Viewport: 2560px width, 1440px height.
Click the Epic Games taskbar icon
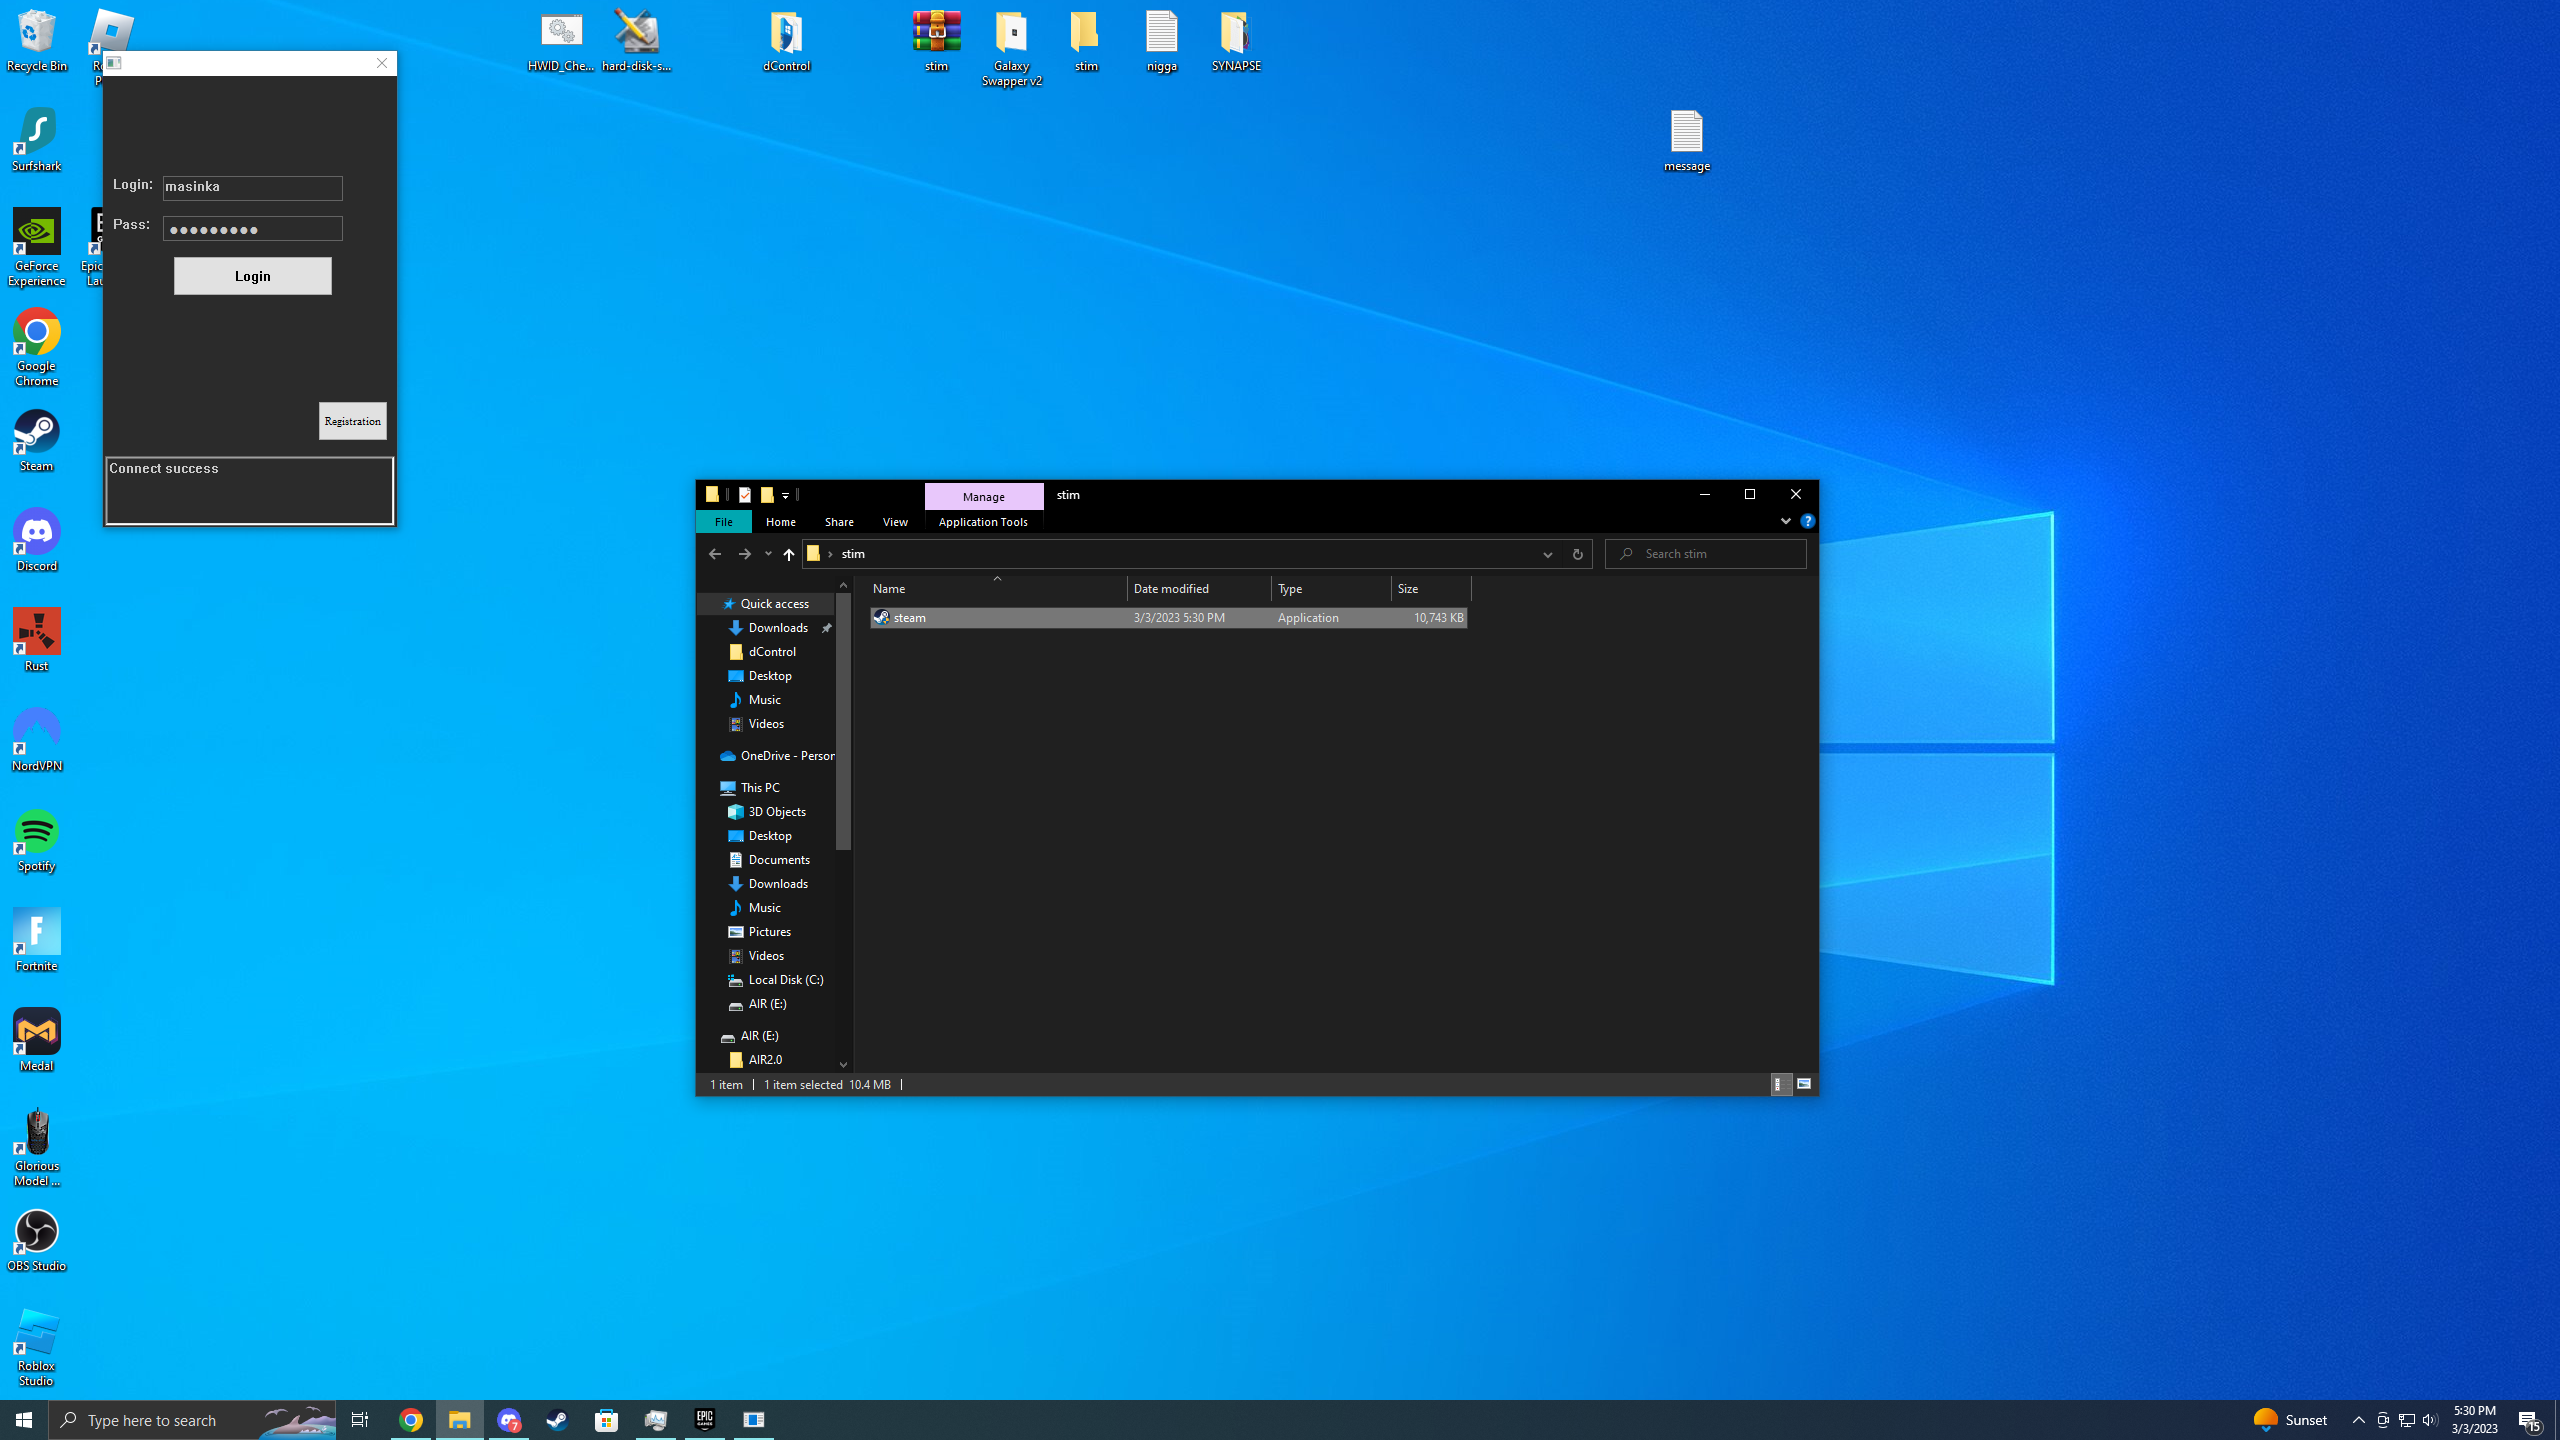(x=705, y=1420)
